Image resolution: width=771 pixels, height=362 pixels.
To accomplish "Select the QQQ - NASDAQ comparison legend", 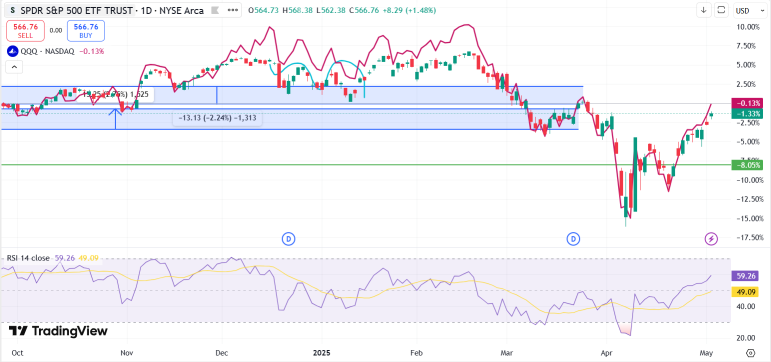I will pos(56,51).
